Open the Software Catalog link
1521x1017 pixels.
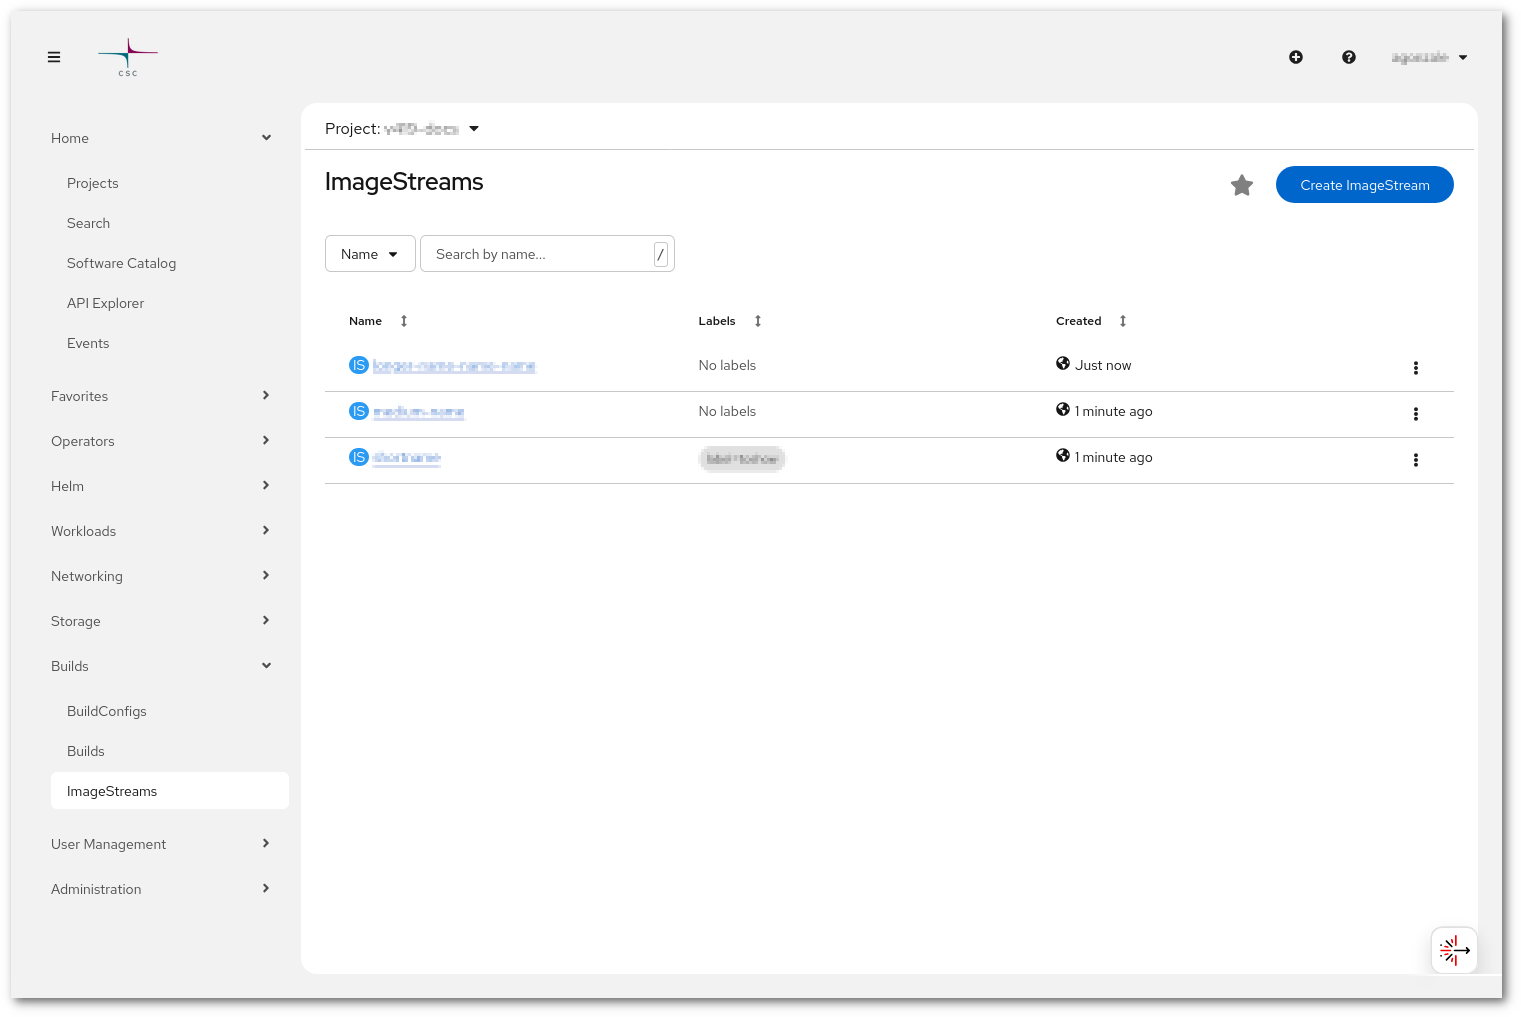pyautogui.click(x=121, y=263)
